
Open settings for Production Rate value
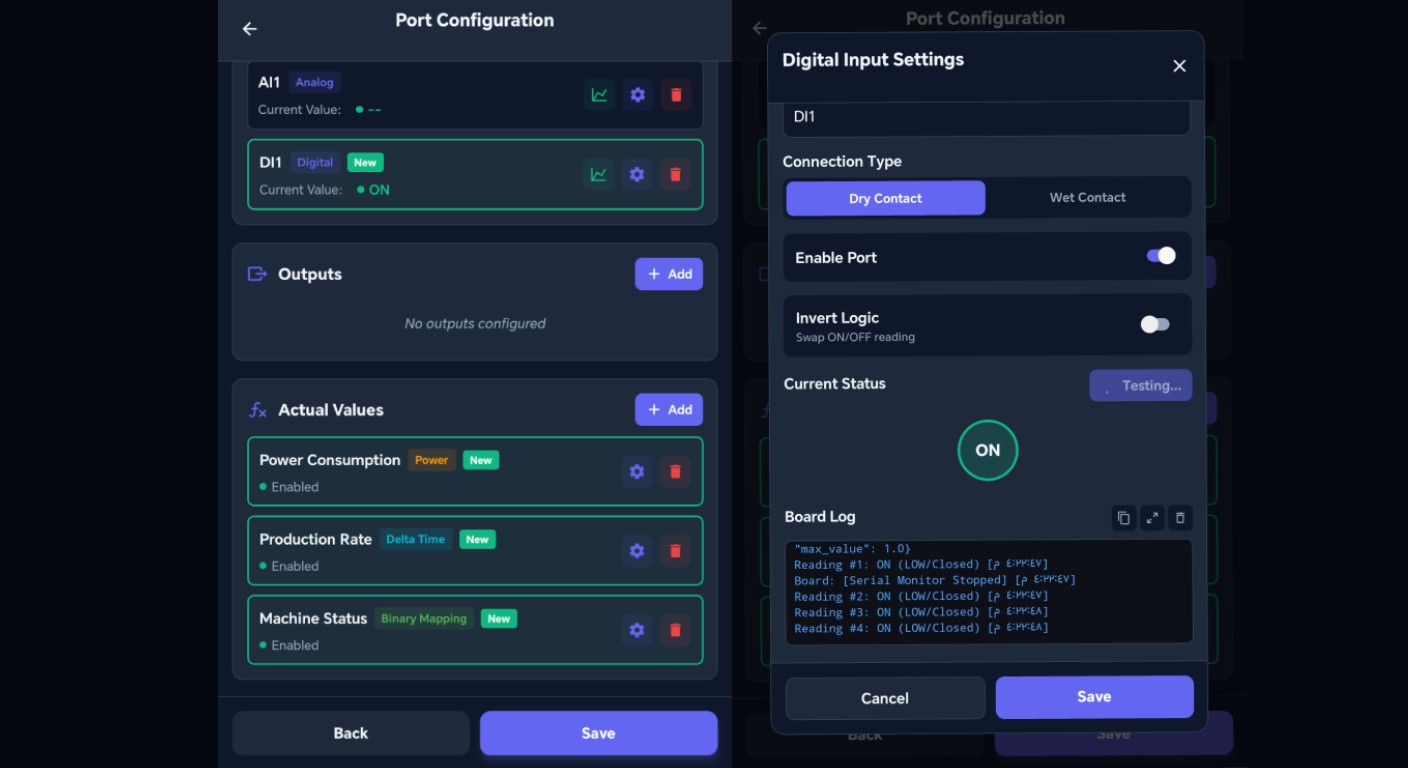[x=637, y=551]
